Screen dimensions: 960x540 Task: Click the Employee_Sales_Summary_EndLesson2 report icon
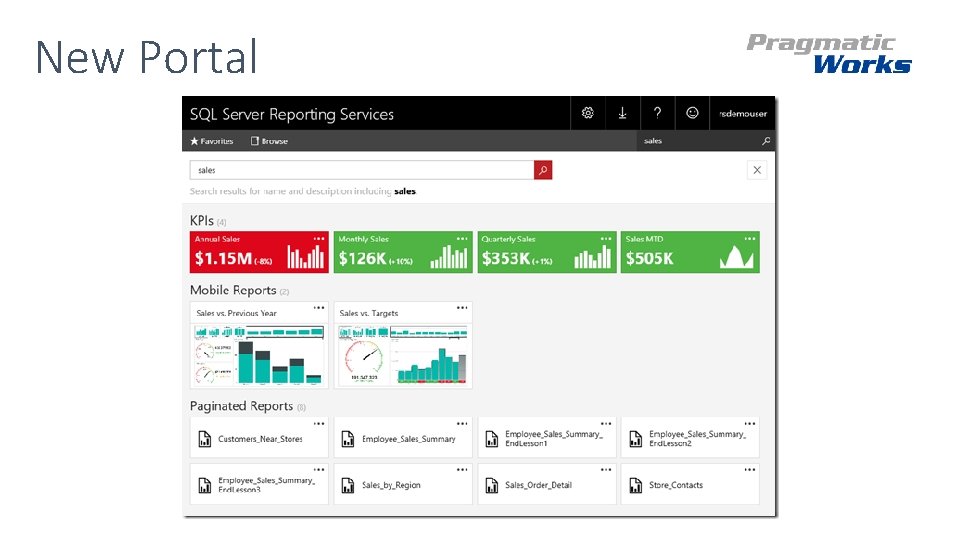(x=636, y=439)
